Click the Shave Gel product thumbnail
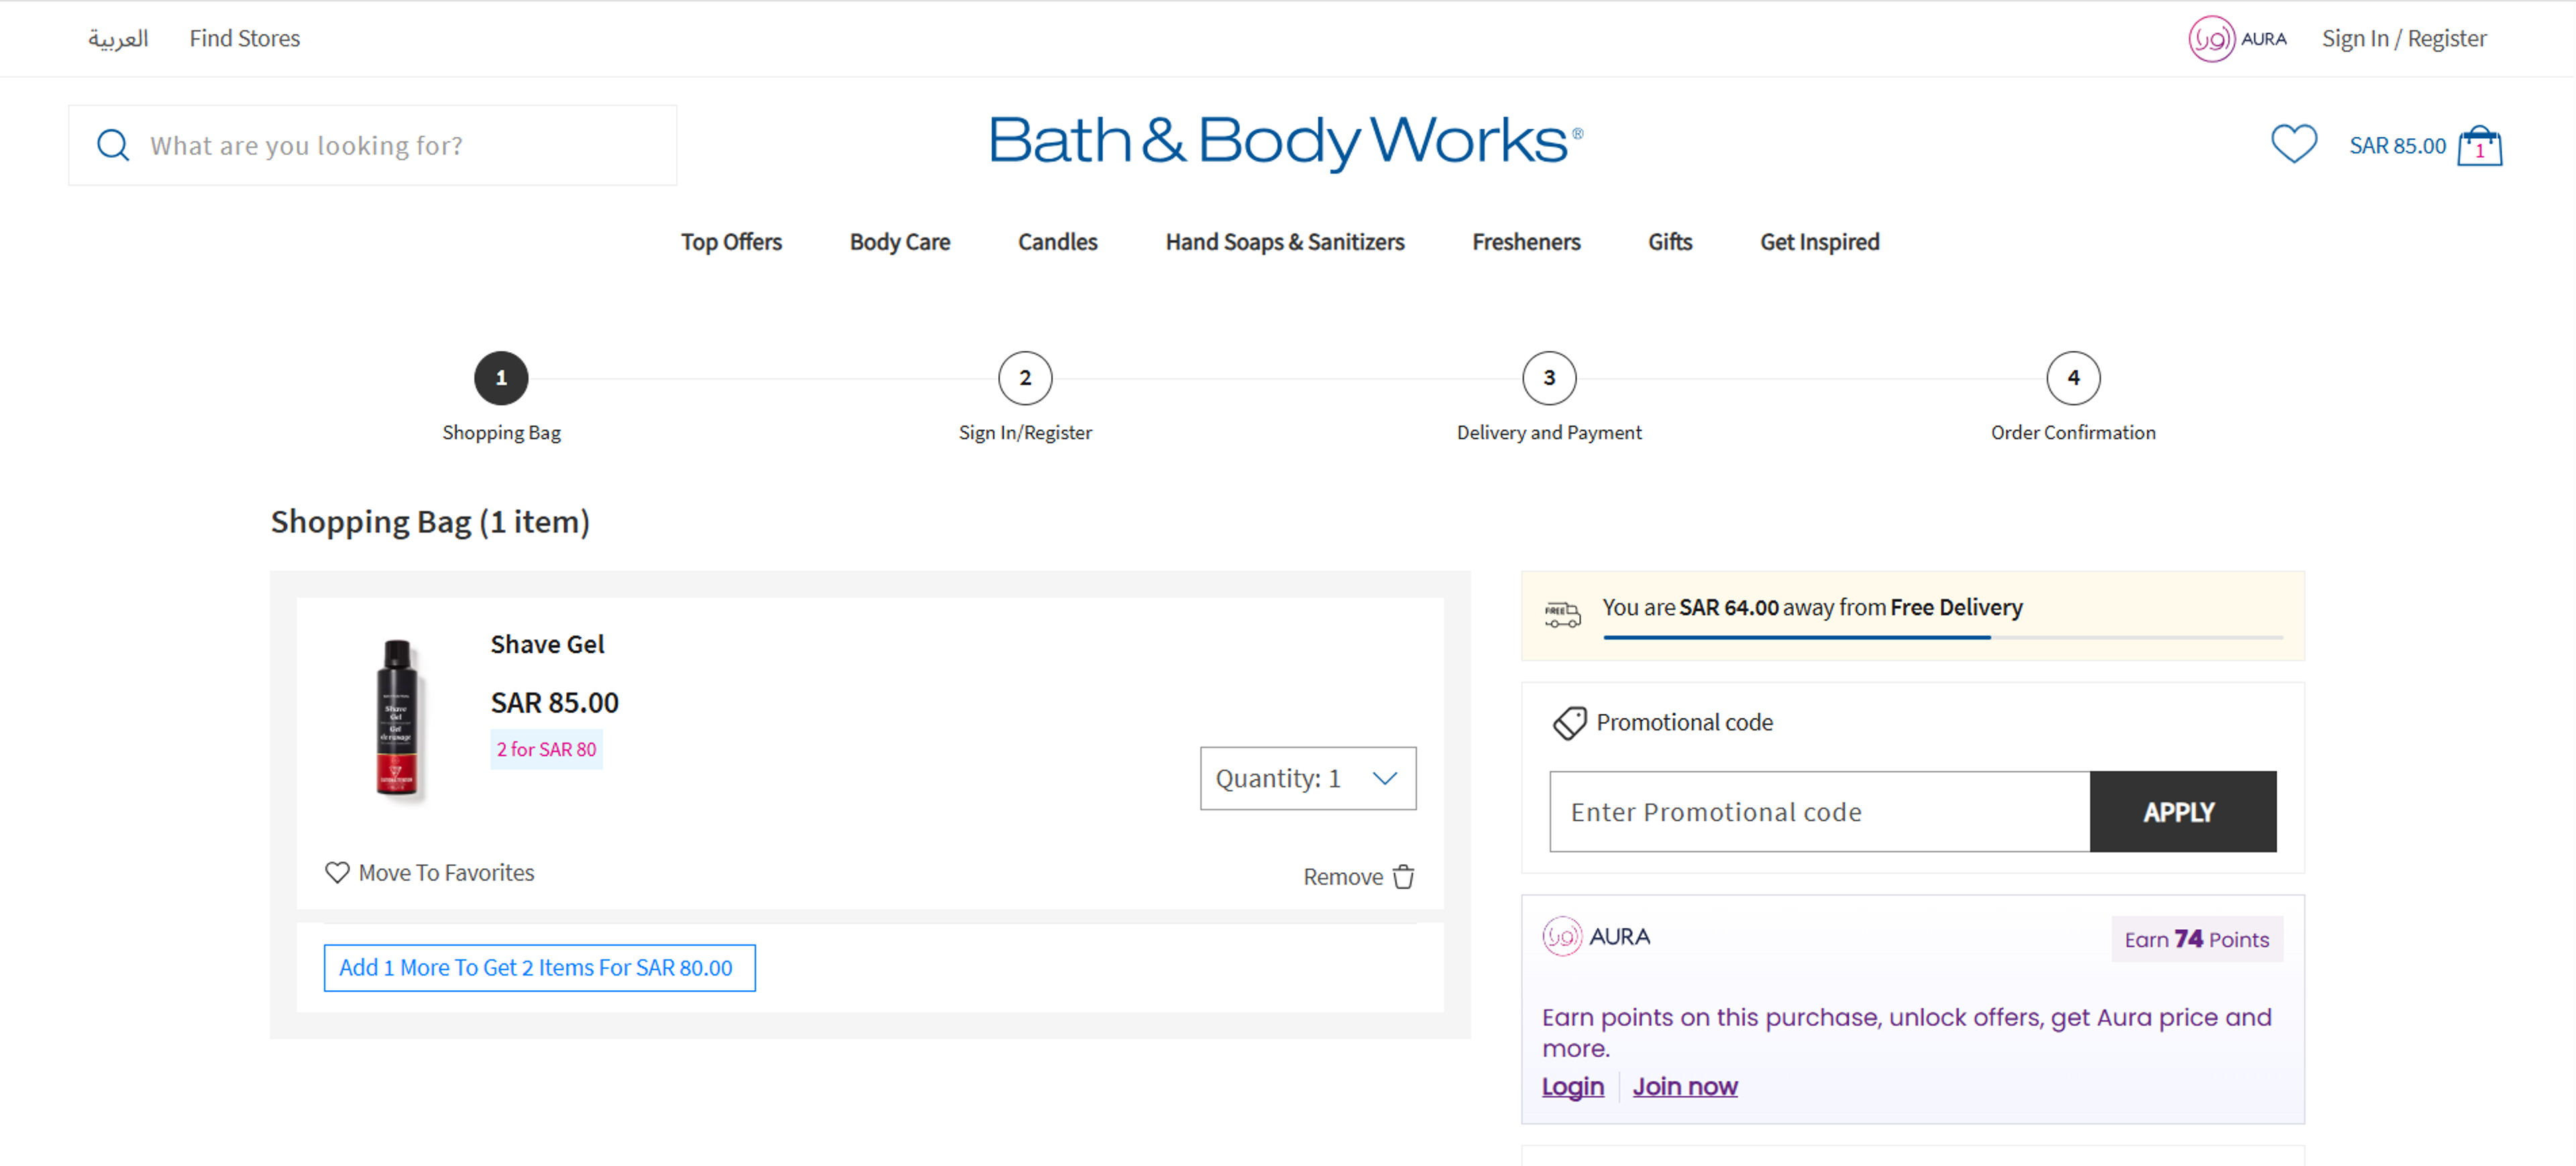Screen dimensions: 2576x1166 coord(397,719)
